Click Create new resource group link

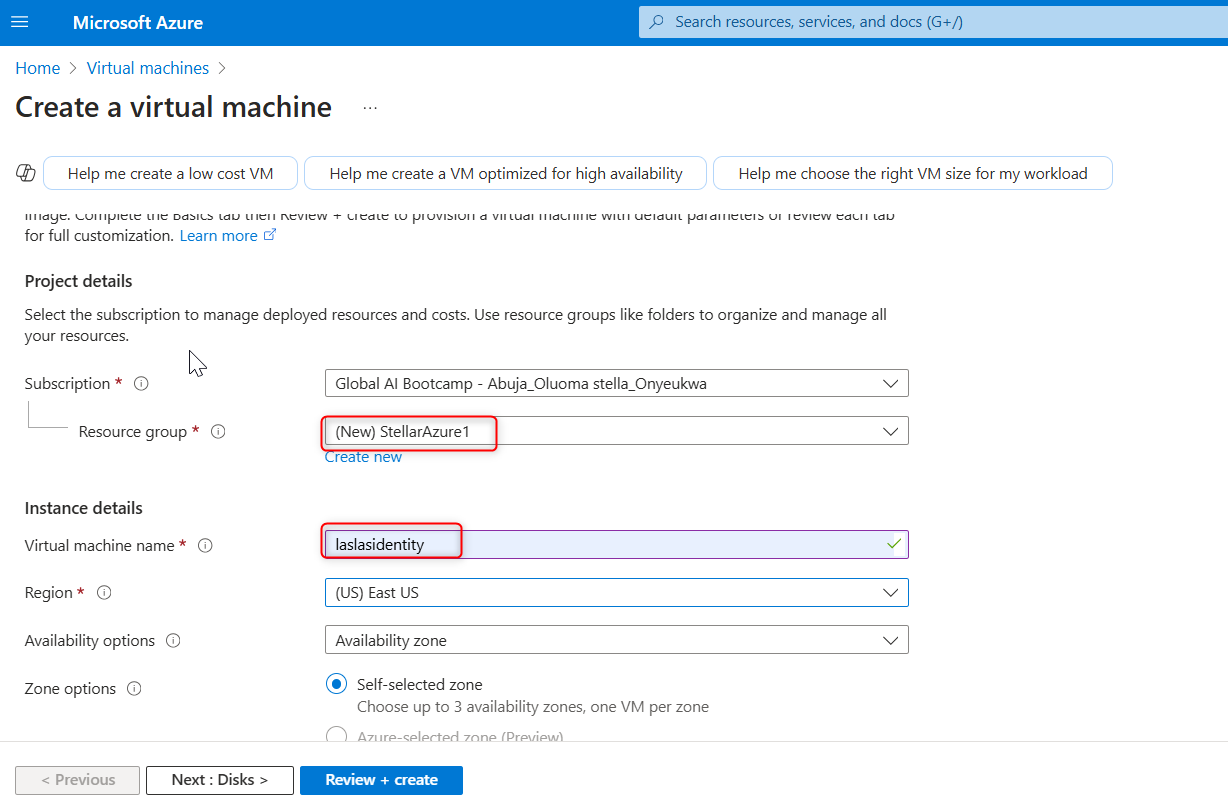coord(363,457)
